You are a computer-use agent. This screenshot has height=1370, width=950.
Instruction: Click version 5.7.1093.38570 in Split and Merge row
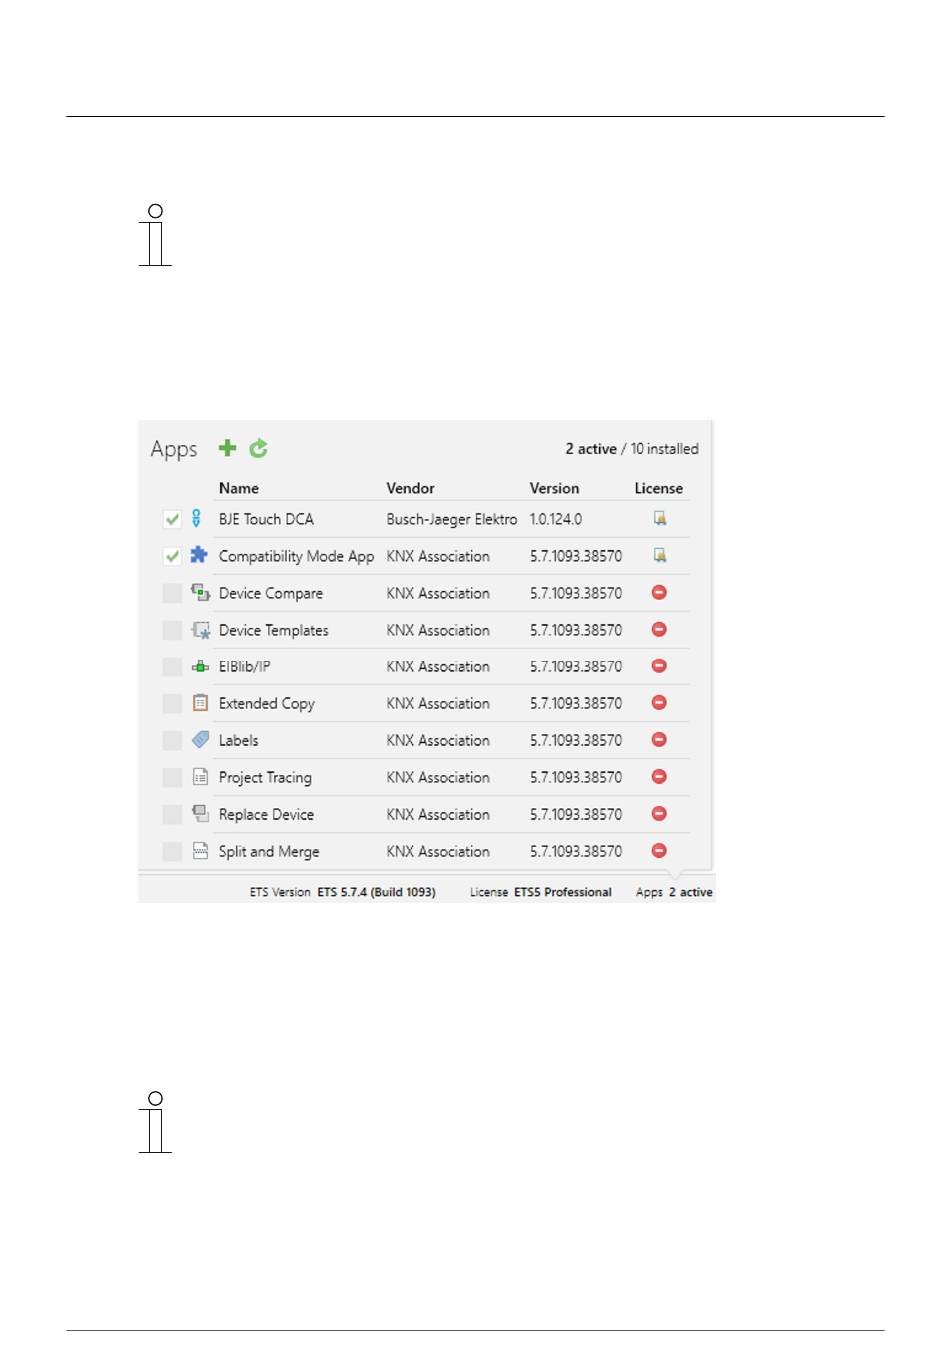pyautogui.click(x=576, y=851)
